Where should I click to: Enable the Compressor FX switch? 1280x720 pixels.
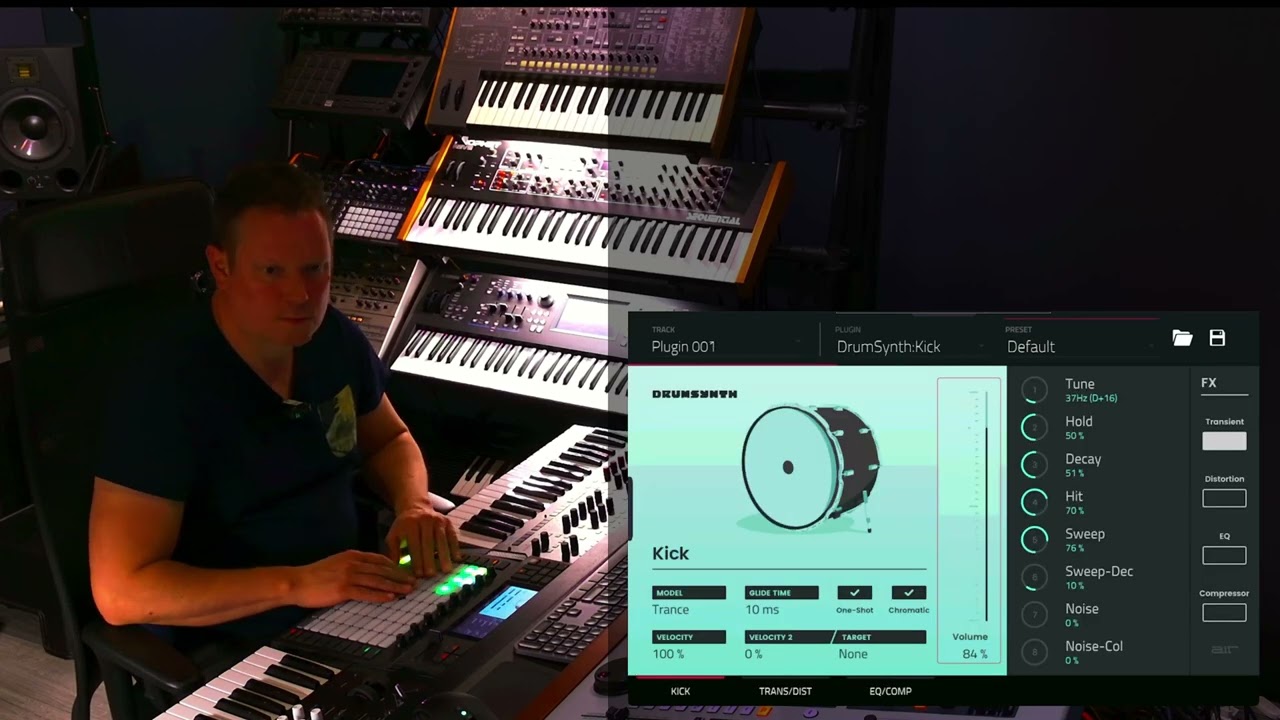click(1224, 612)
